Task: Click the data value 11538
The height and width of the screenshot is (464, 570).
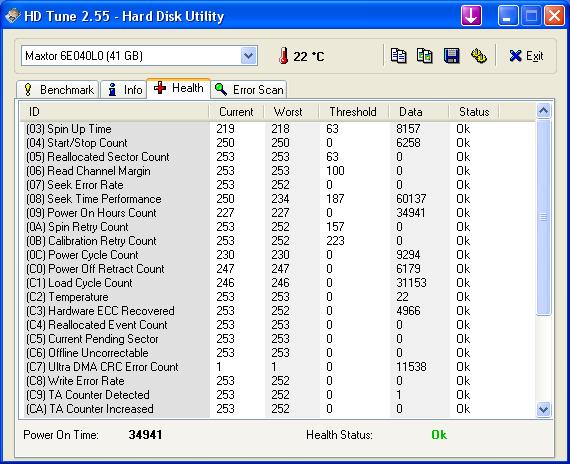Action: (411, 367)
